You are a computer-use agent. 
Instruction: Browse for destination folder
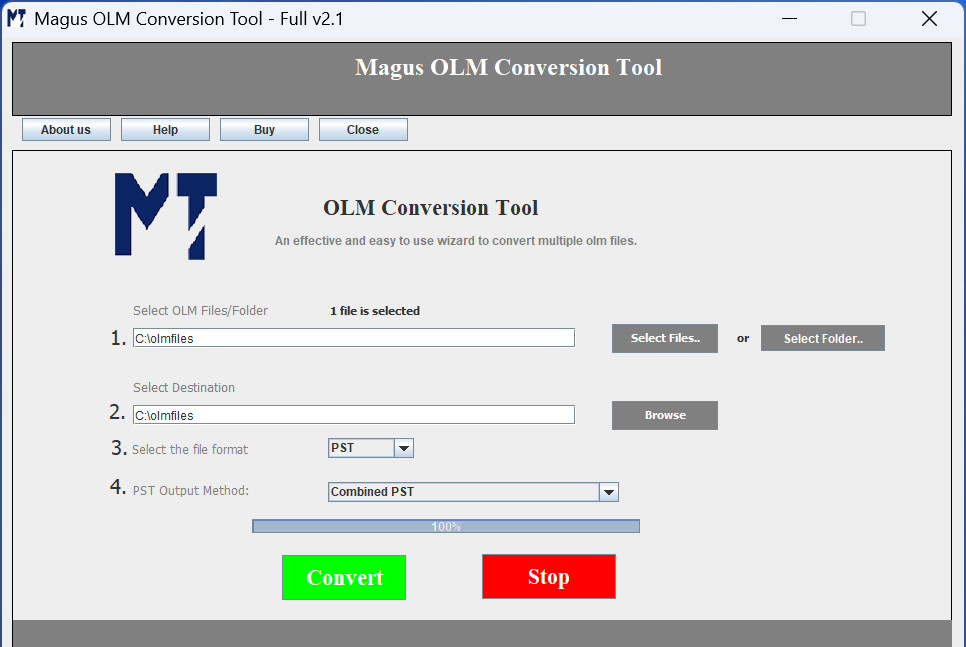tap(665, 415)
